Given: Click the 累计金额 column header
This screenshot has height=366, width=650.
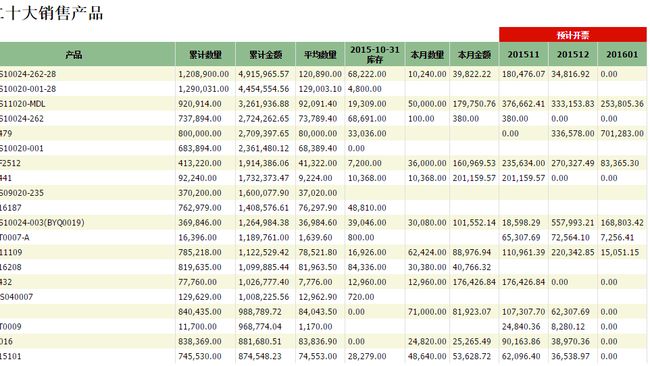Looking at the screenshot, I should [265, 54].
